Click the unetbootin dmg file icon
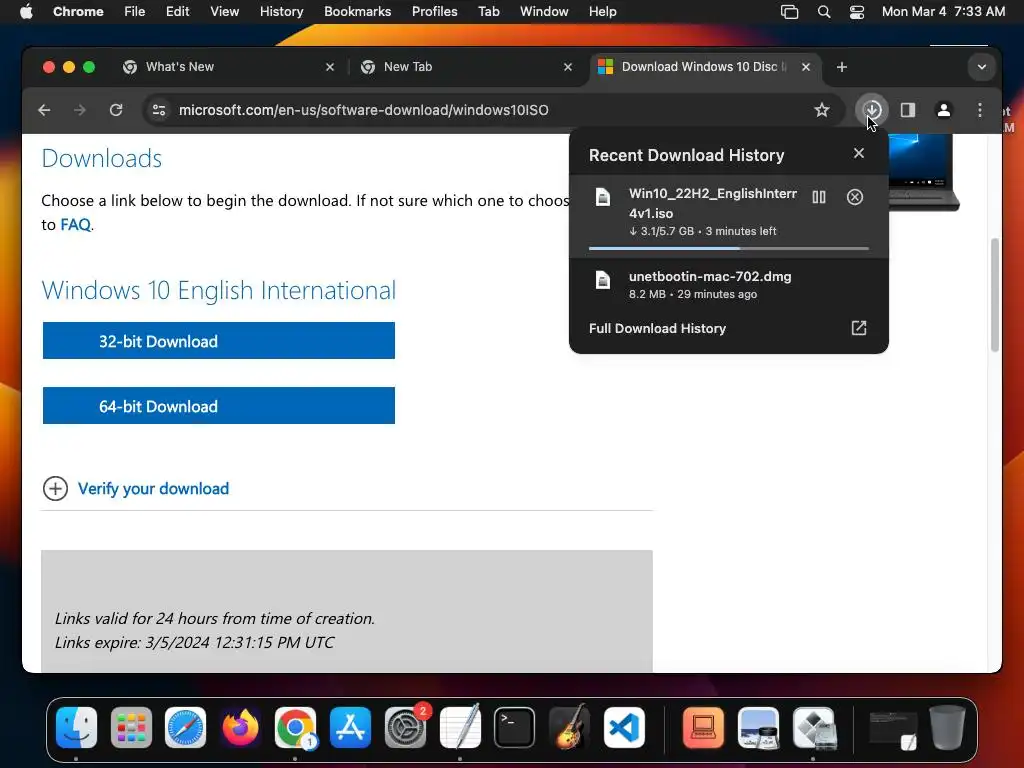This screenshot has width=1024, height=768. click(603, 280)
